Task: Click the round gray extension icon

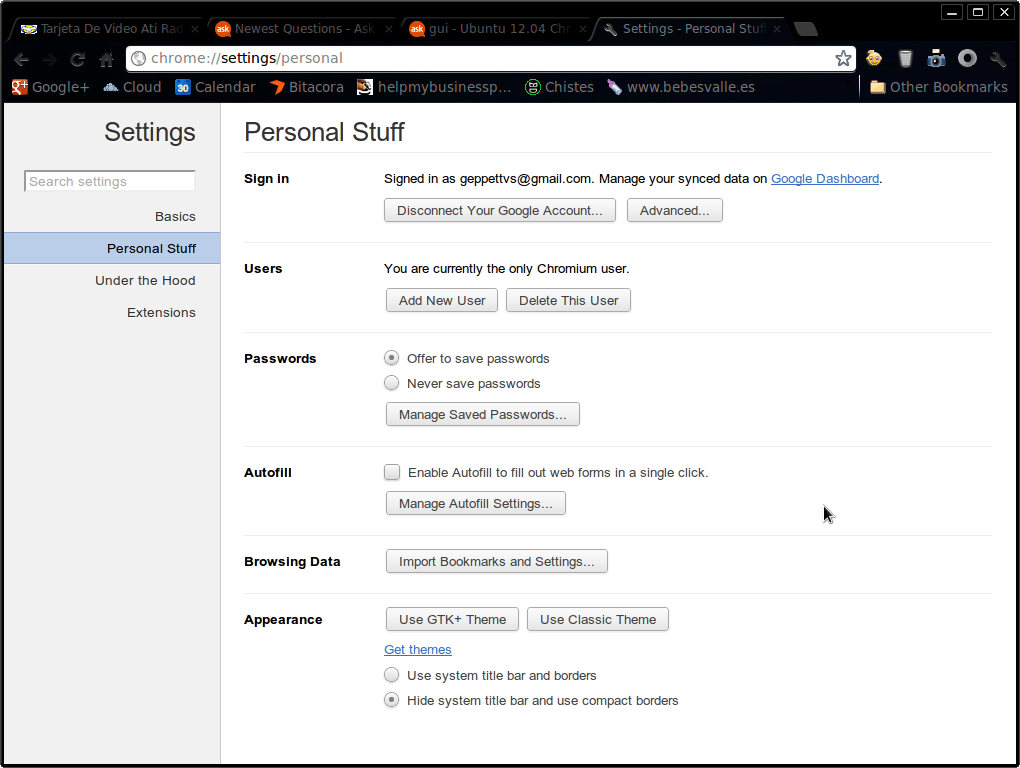Action: (x=967, y=59)
